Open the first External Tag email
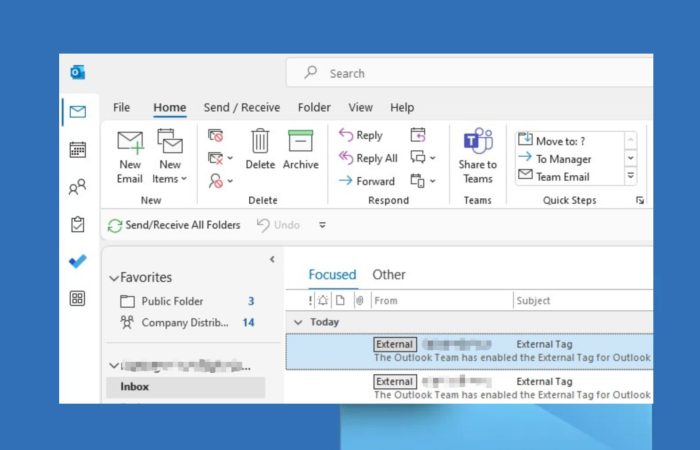 pyautogui.click(x=469, y=351)
